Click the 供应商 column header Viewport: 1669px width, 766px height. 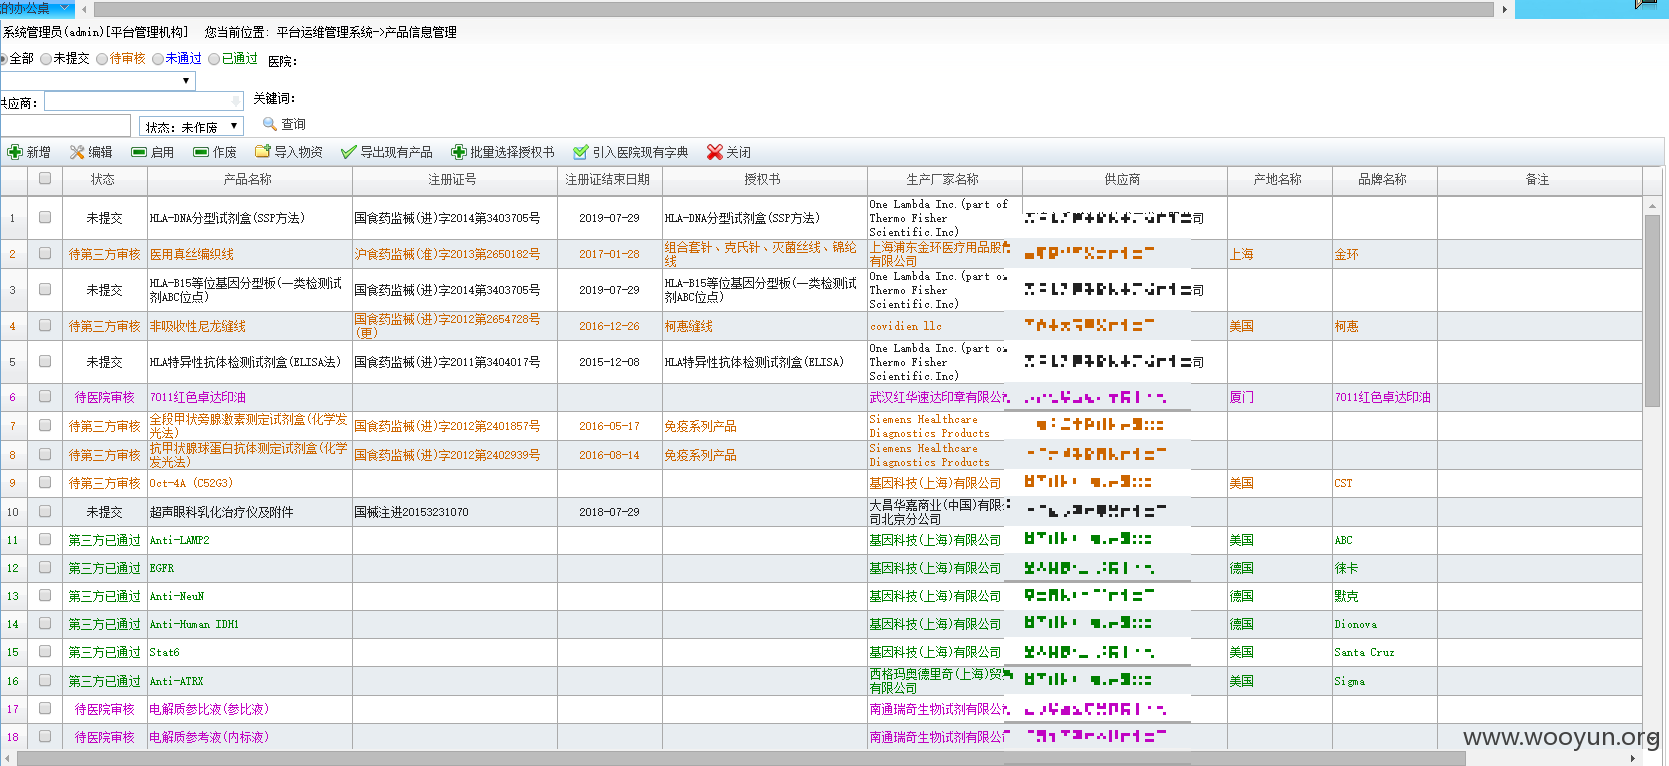point(1123,180)
